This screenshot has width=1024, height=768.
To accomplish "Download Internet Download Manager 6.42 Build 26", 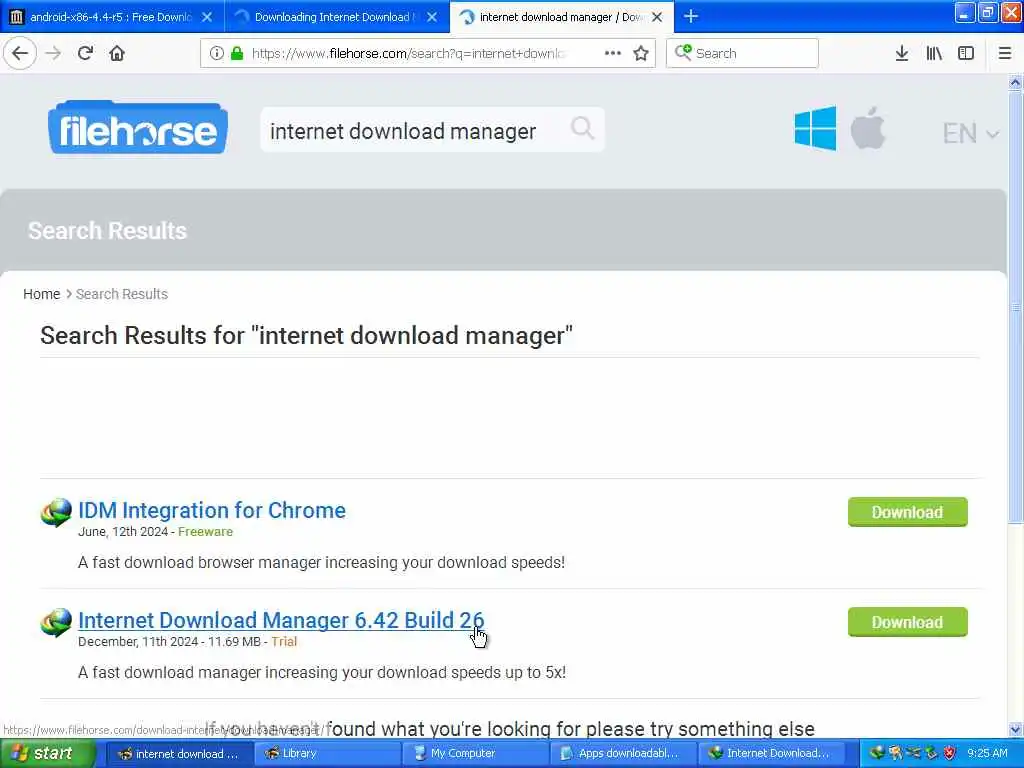I will 907,622.
